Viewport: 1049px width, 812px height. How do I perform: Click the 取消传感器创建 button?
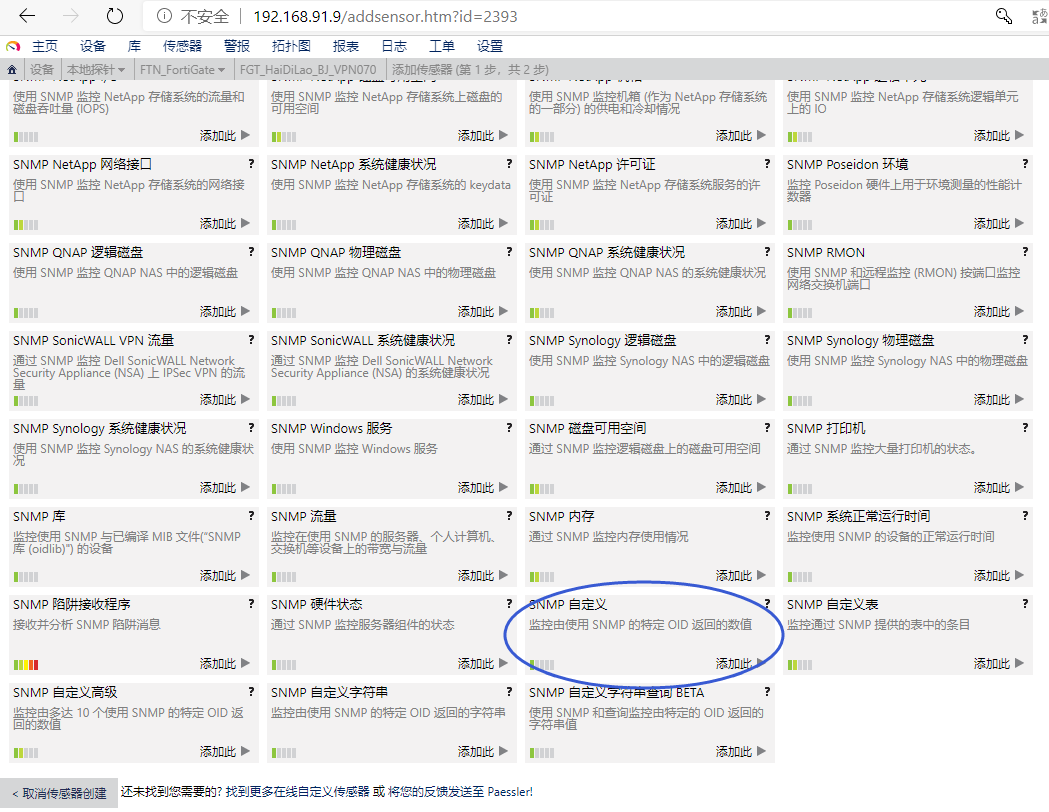pos(58,793)
